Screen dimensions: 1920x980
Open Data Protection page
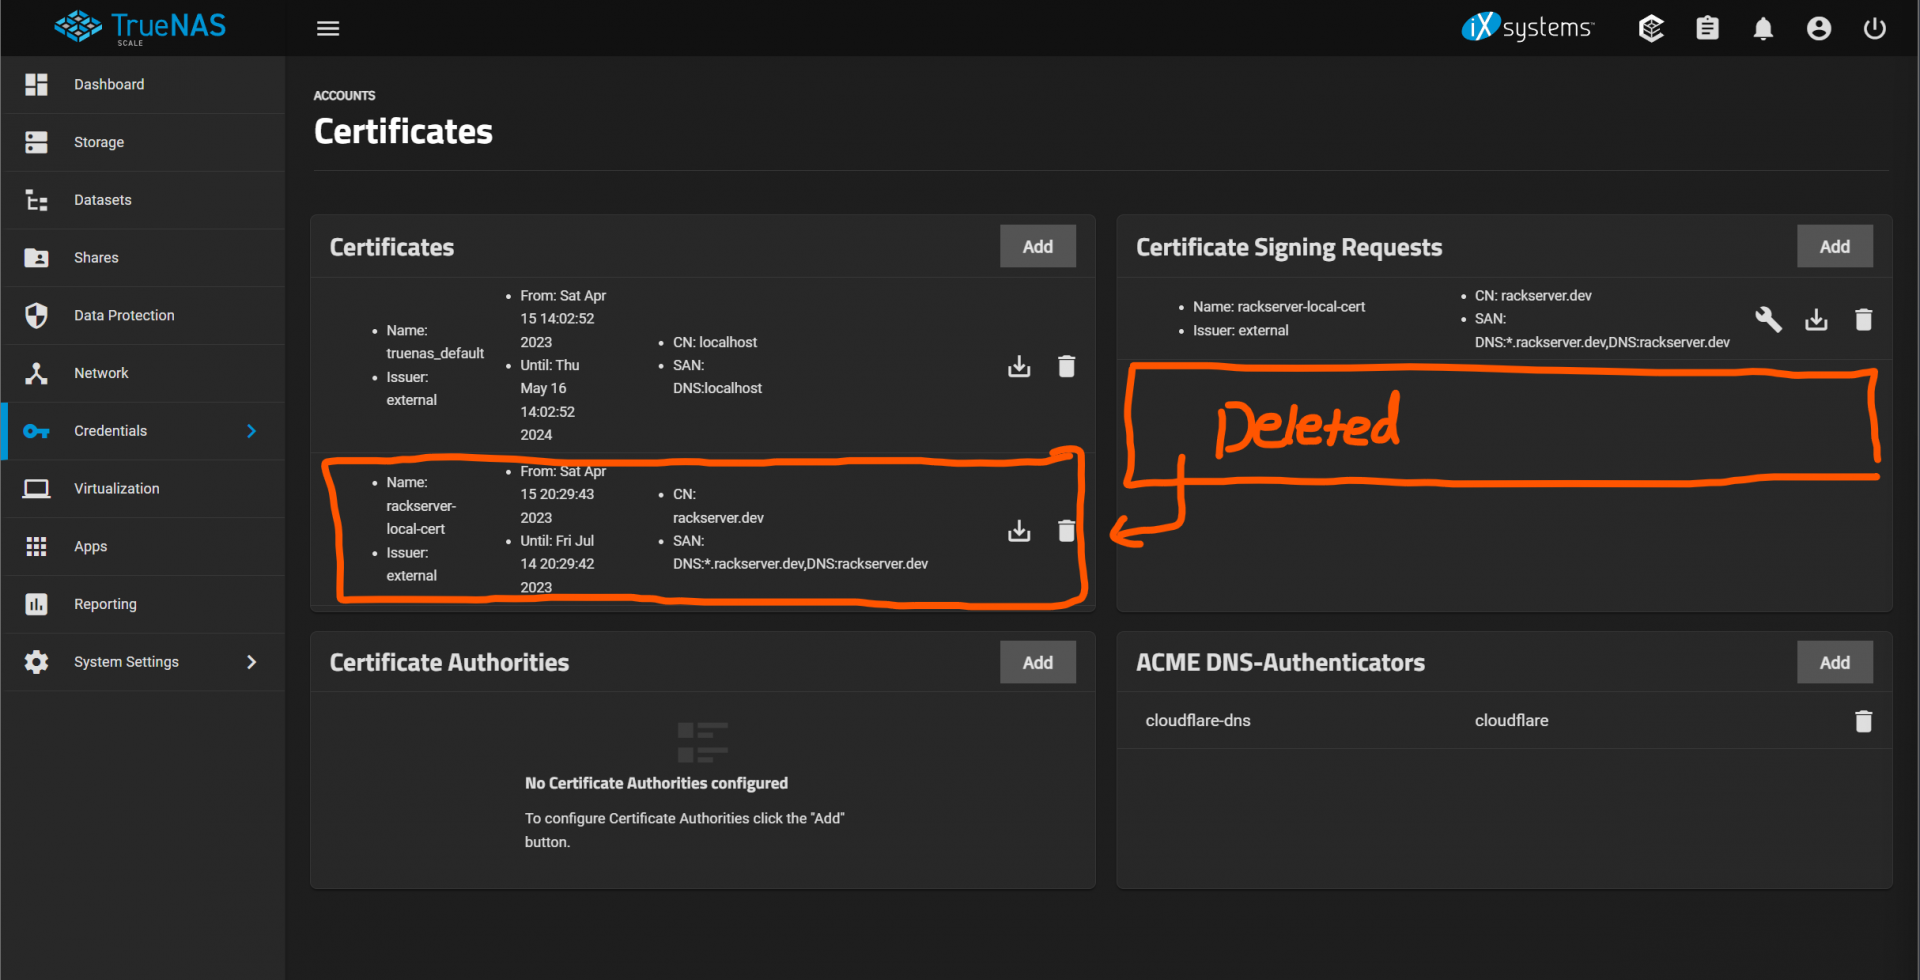[x=143, y=315]
